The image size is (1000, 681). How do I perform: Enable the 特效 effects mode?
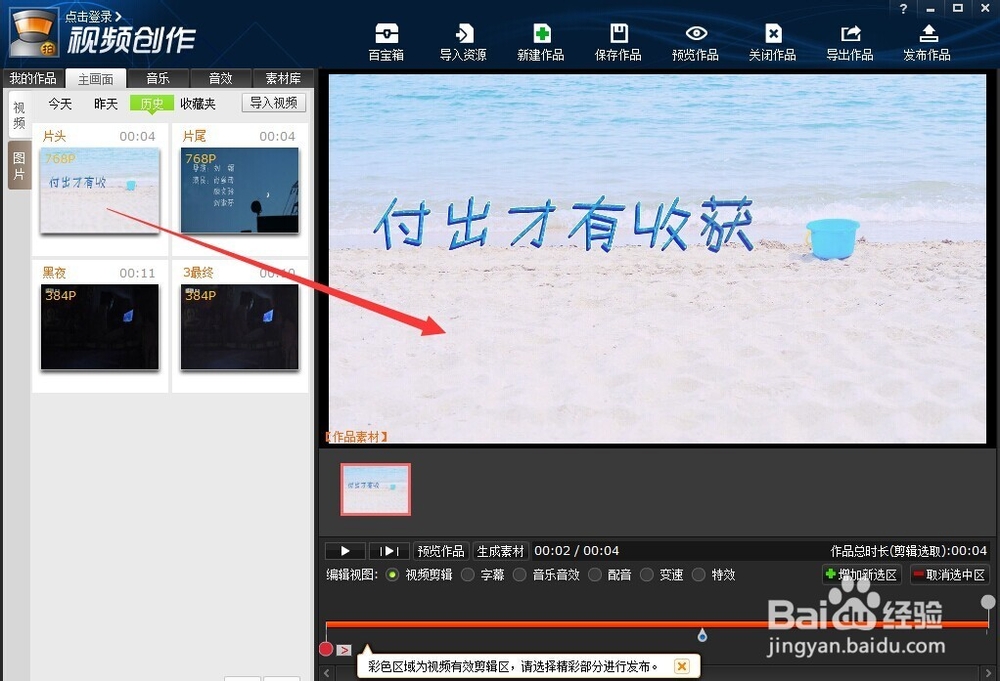tap(717, 574)
